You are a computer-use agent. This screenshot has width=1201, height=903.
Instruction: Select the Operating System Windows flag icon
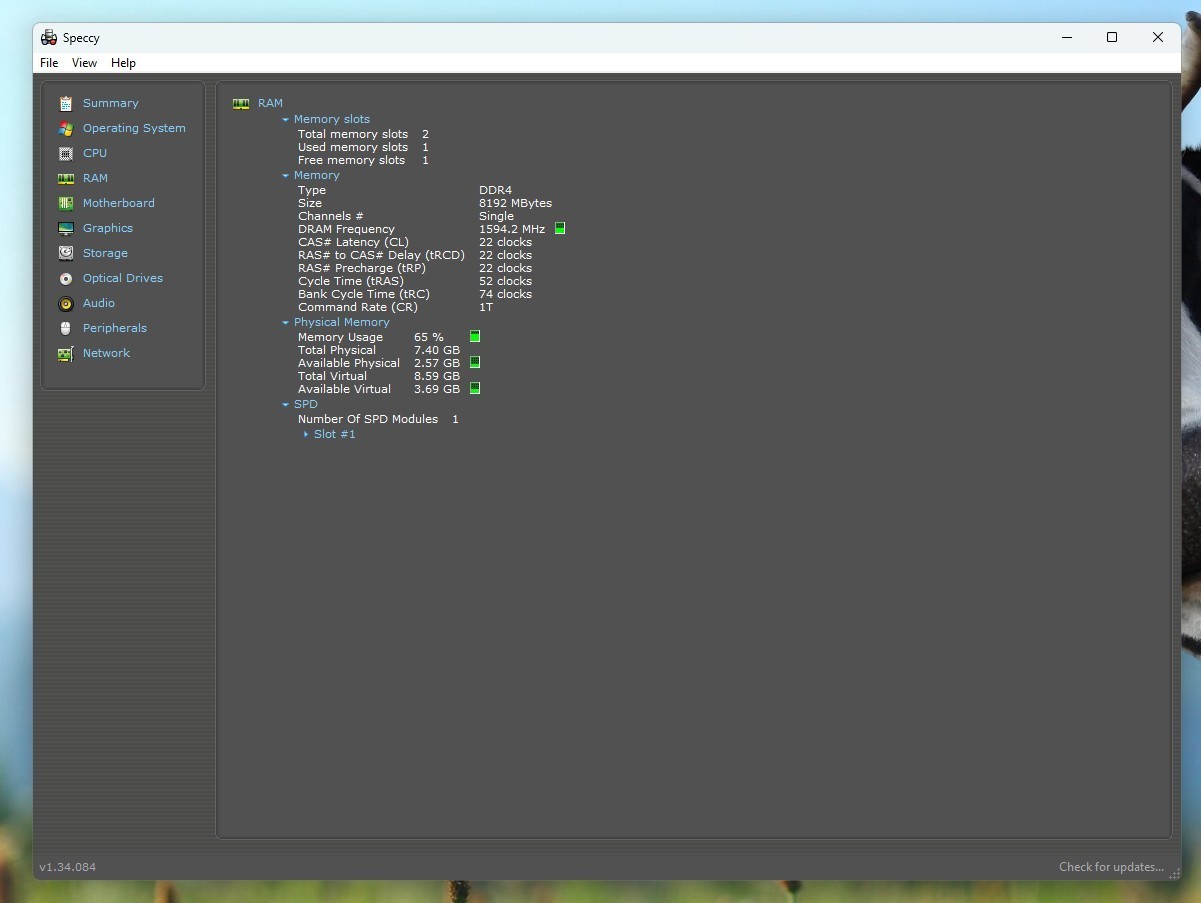pyautogui.click(x=66, y=128)
